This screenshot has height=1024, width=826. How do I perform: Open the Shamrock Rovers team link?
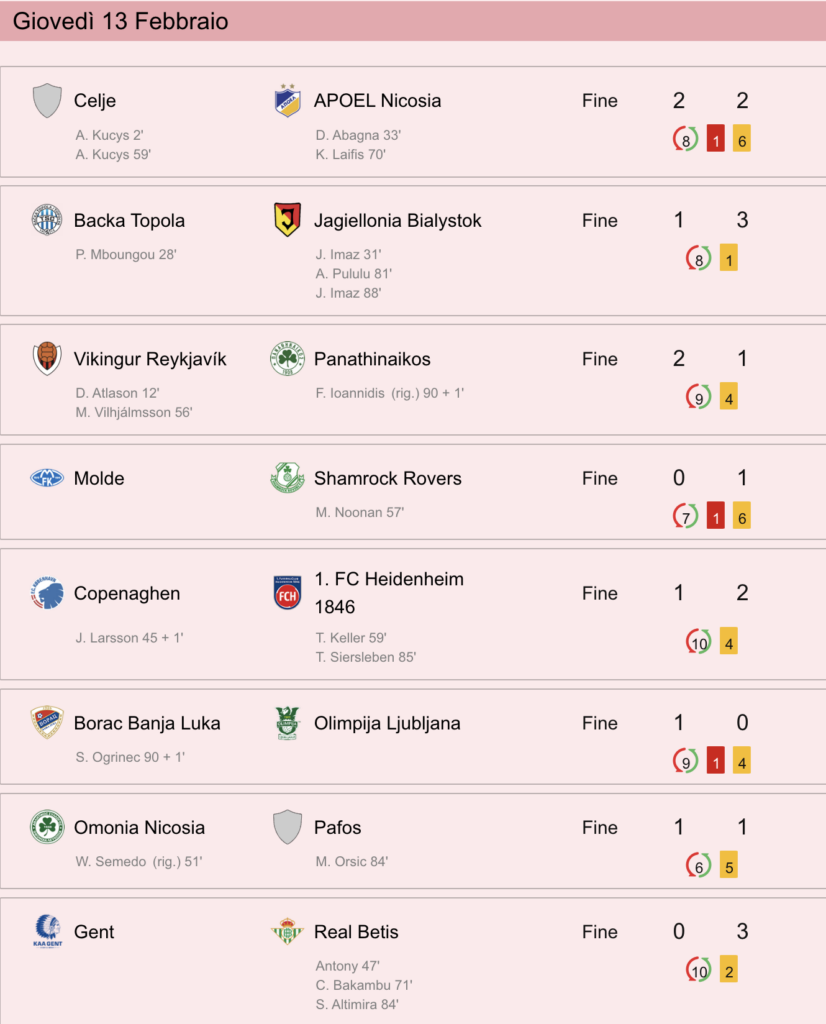click(388, 478)
